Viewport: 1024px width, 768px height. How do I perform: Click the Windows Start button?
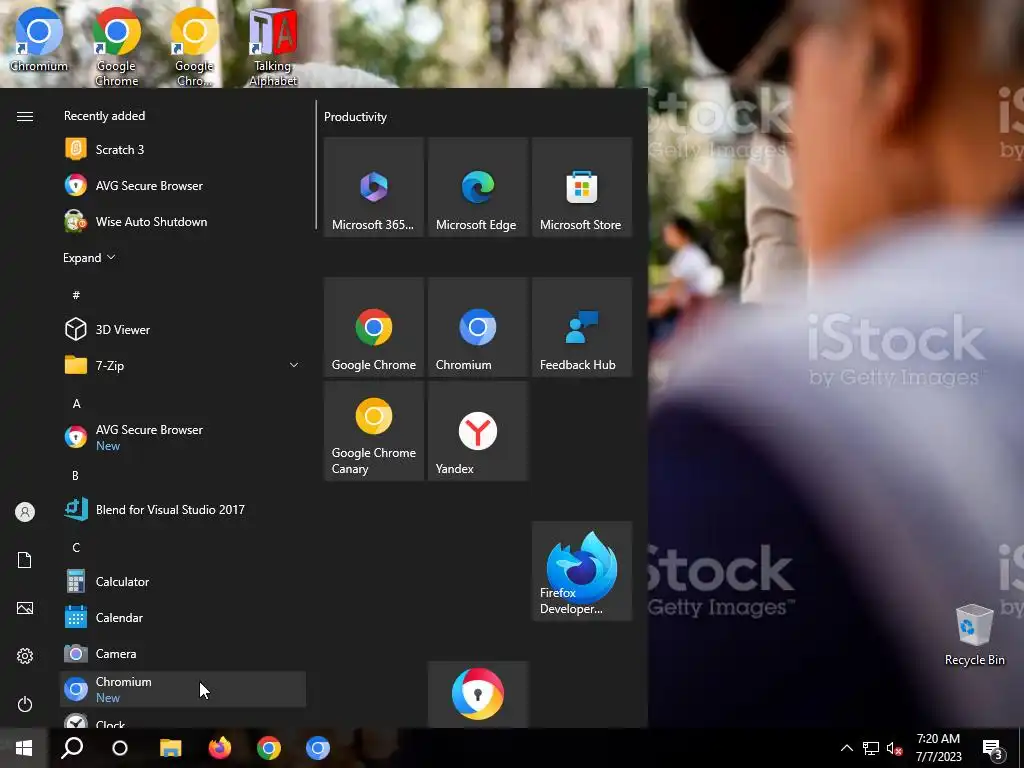pyautogui.click(x=24, y=748)
